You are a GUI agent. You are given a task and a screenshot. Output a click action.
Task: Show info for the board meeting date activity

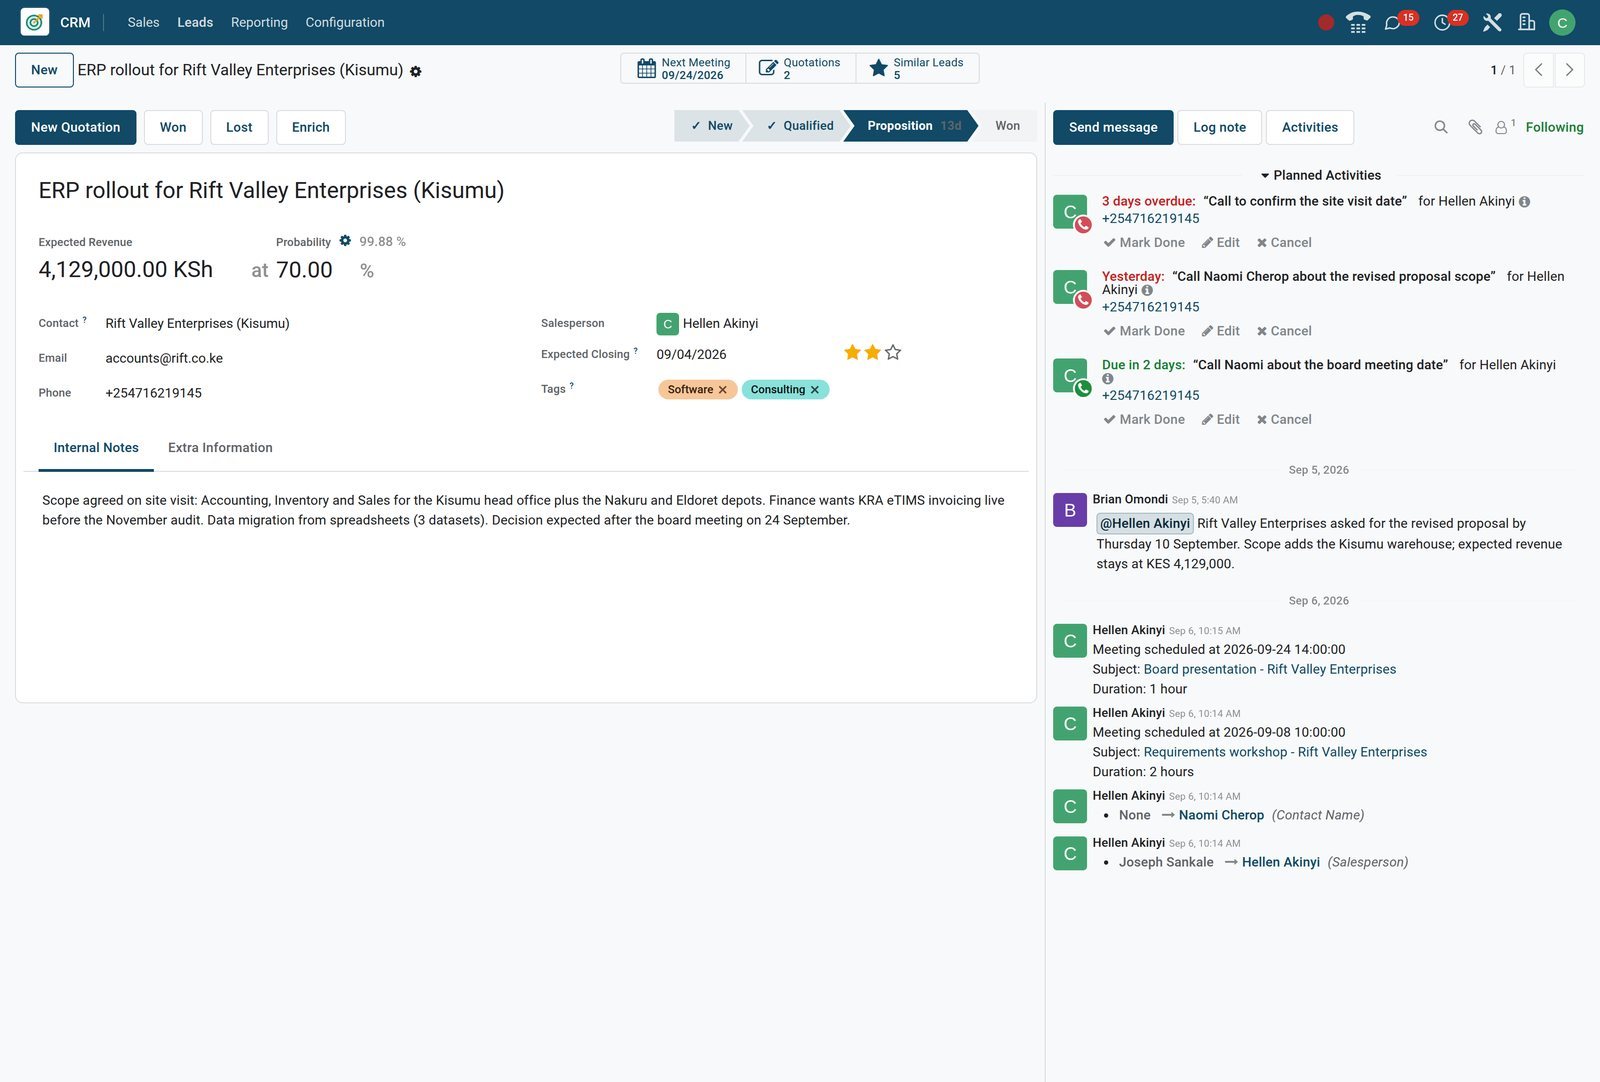[1108, 379]
